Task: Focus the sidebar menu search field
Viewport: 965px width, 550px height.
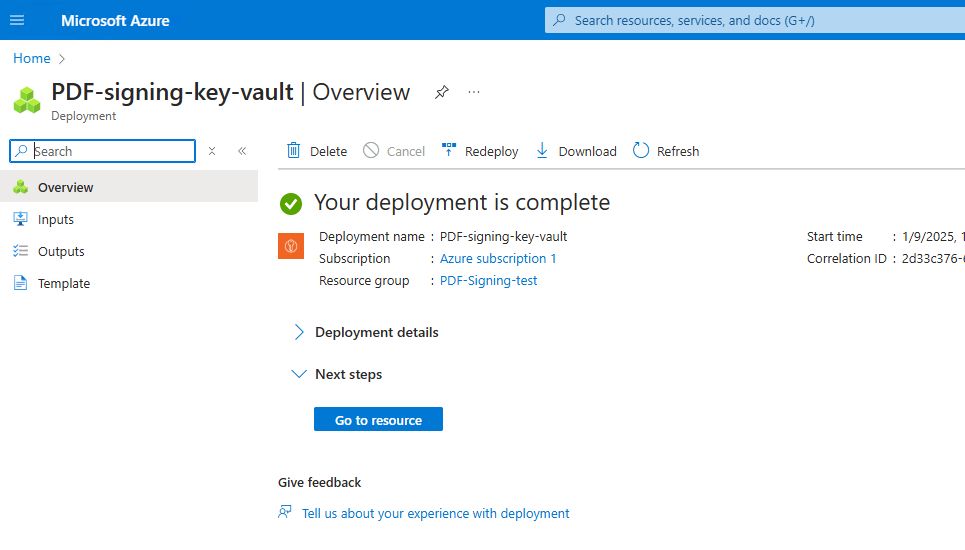Action: click(103, 151)
